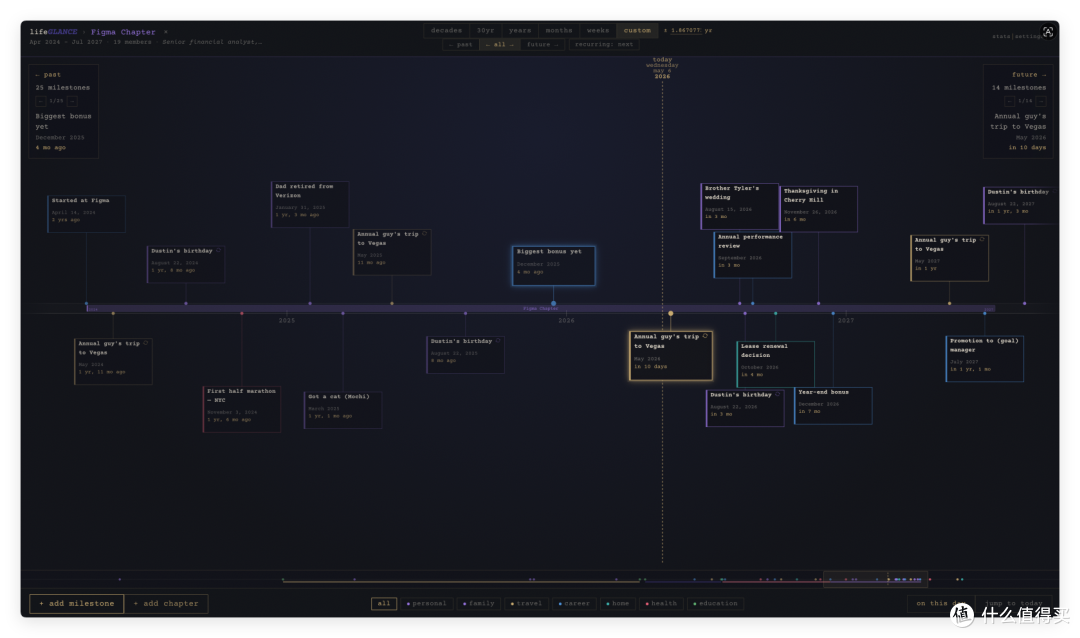Viewport: 1080px width, 638px height.
Task: Toggle the education category filter
Action: (716, 604)
